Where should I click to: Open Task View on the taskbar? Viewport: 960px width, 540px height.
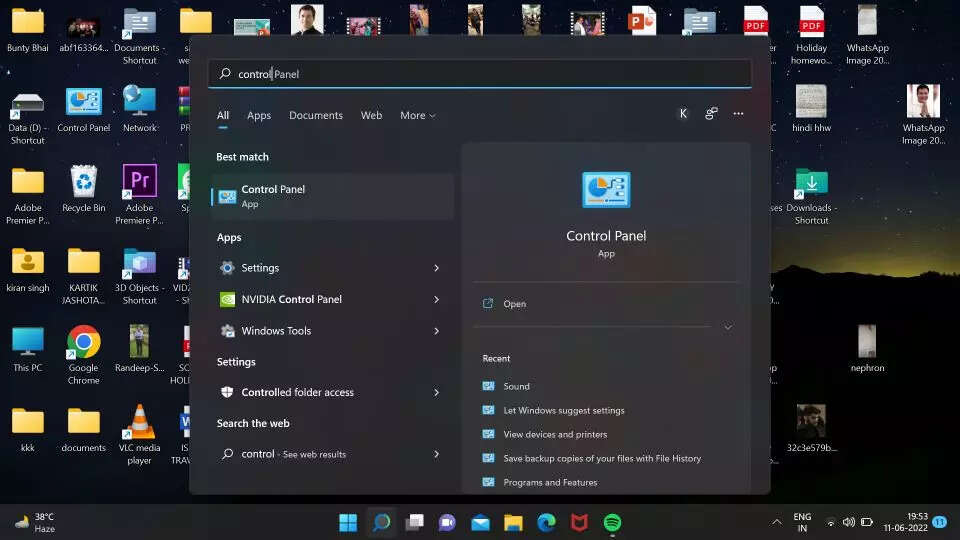click(x=414, y=522)
